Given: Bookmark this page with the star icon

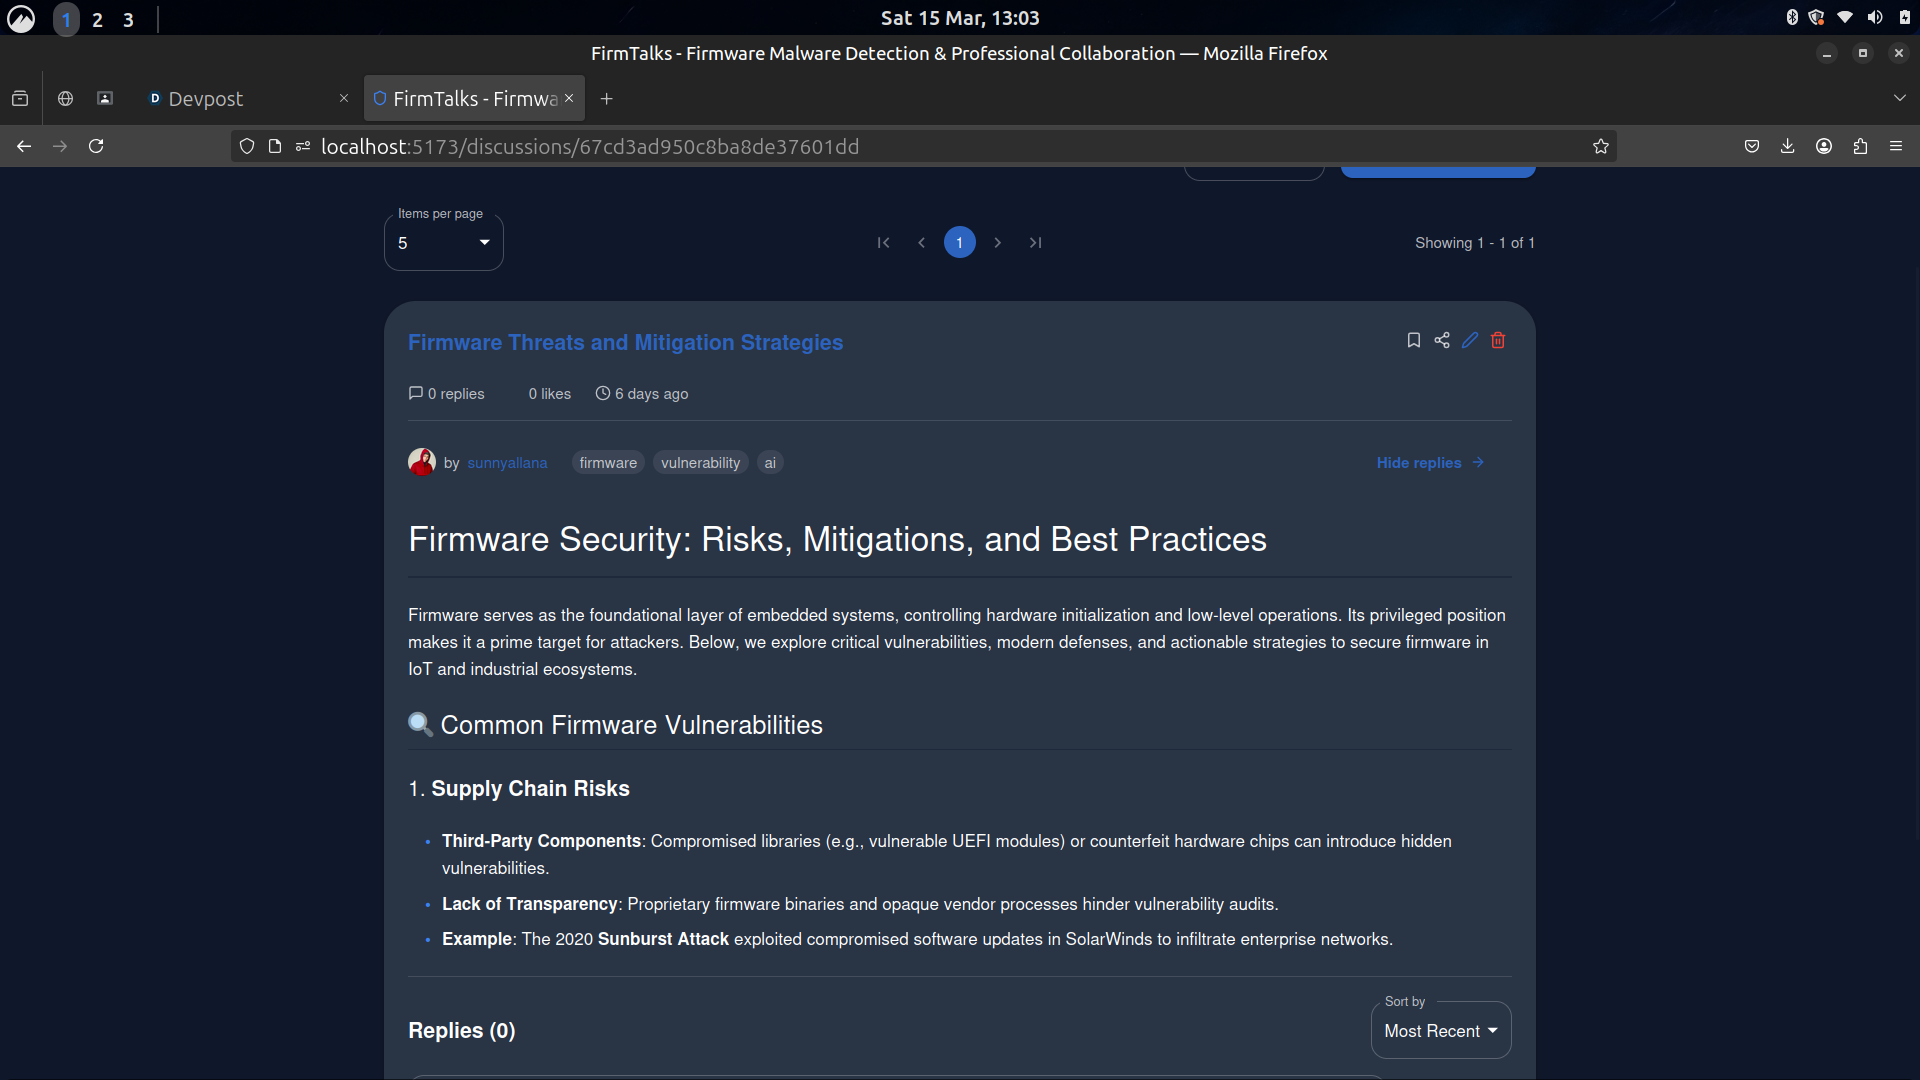Looking at the screenshot, I should [x=1600, y=147].
